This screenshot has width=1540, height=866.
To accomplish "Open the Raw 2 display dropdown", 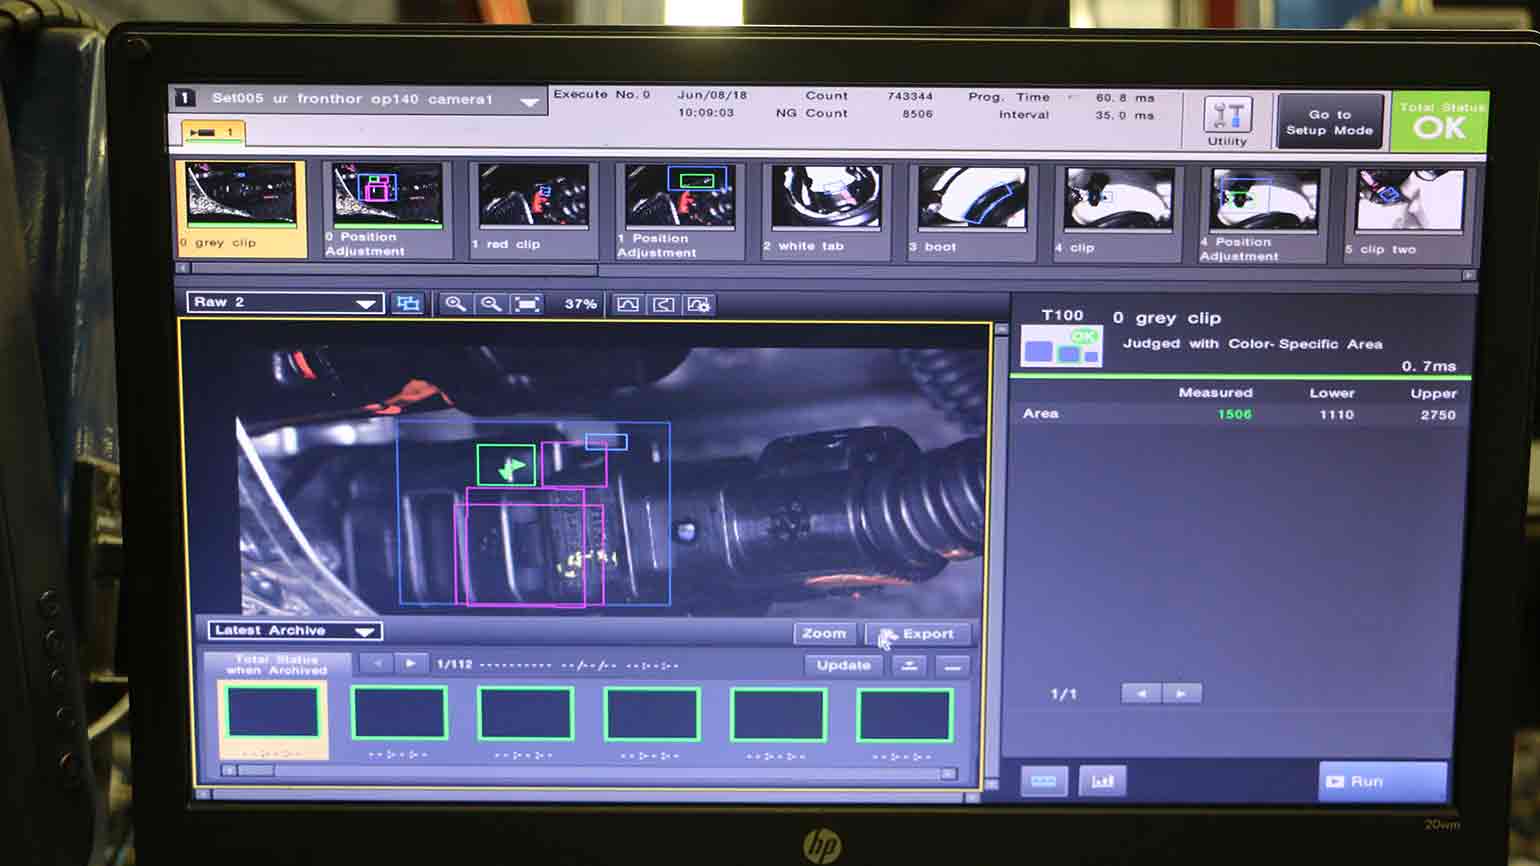I will pos(285,301).
